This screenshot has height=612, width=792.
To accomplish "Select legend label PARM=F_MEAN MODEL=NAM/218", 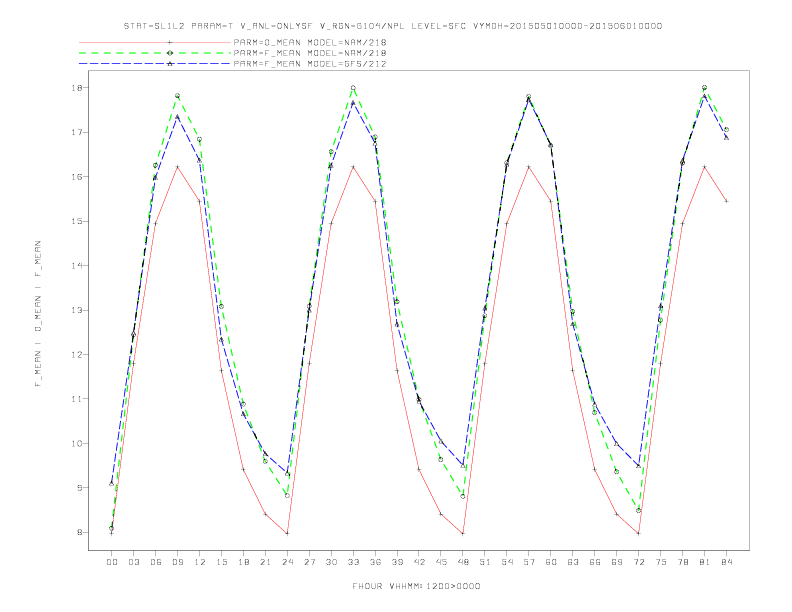I will pyautogui.click(x=310, y=53).
